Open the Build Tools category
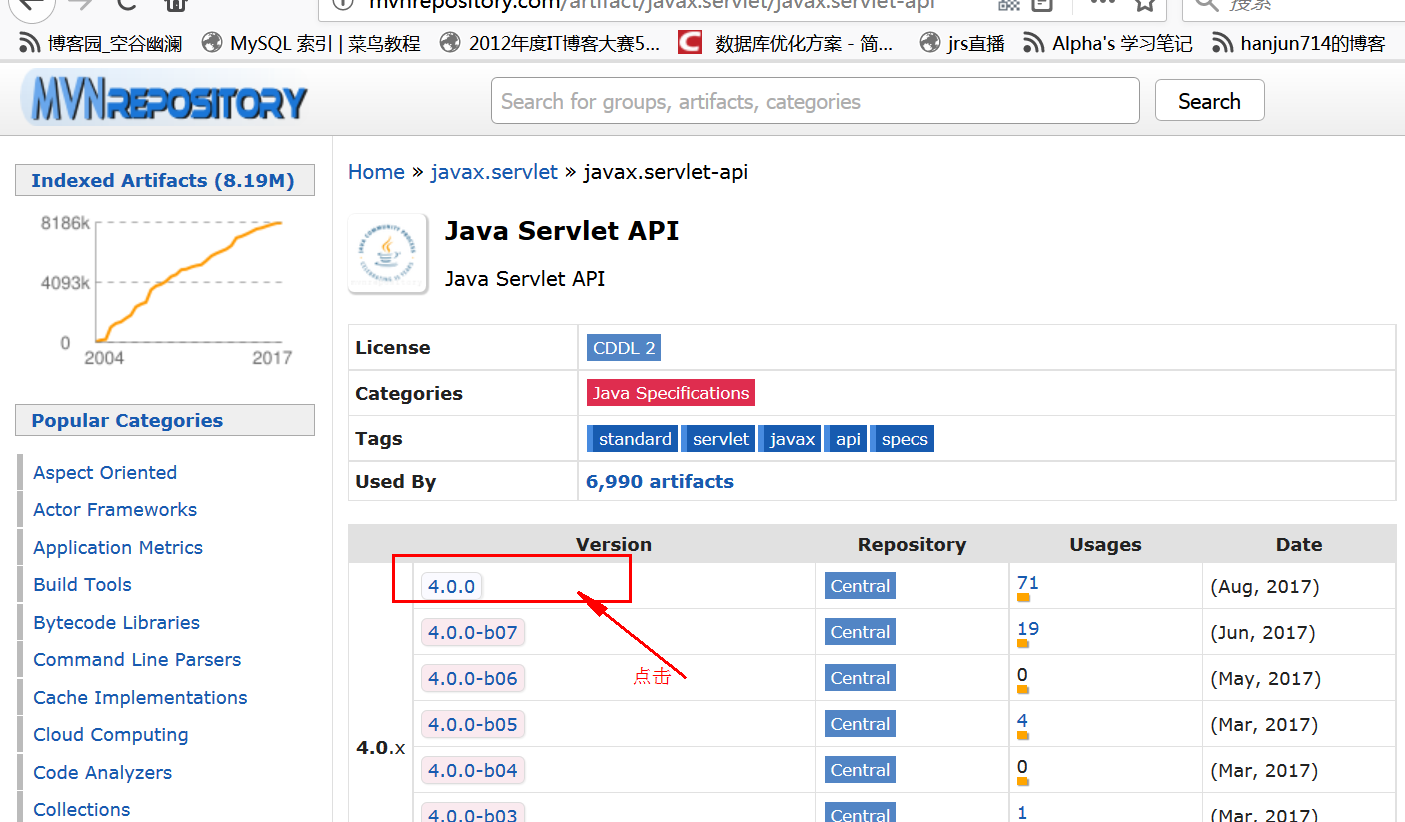The width and height of the screenshot is (1405, 822). click(82, 585)
